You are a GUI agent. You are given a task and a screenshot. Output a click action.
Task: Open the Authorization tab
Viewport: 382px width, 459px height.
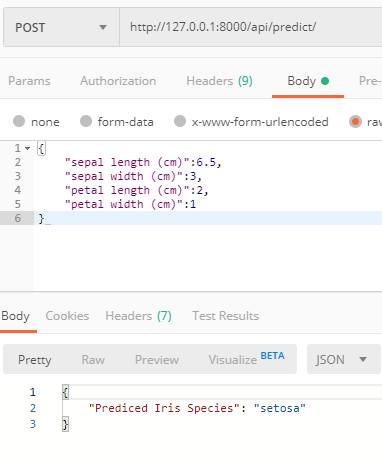pos(118,81)
